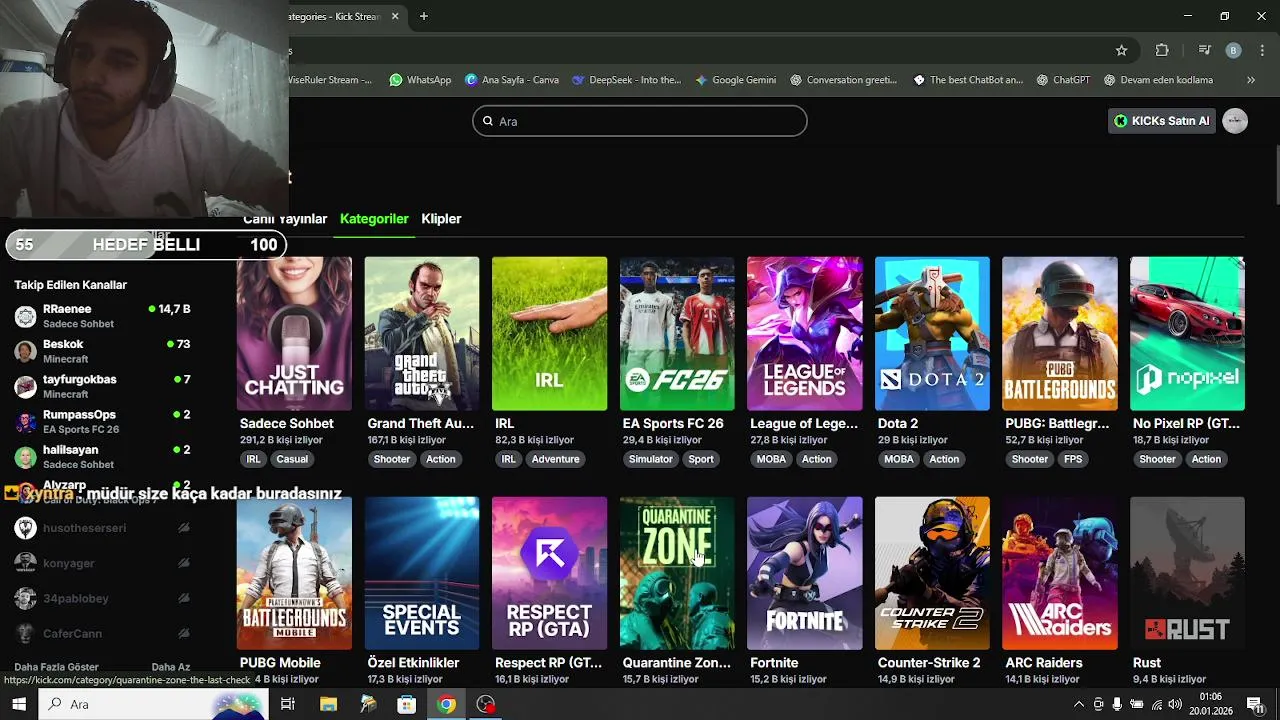The height and width of the screenshot is (720, 1280).
Task: Open a new browser tab
Action: (424, 16)
